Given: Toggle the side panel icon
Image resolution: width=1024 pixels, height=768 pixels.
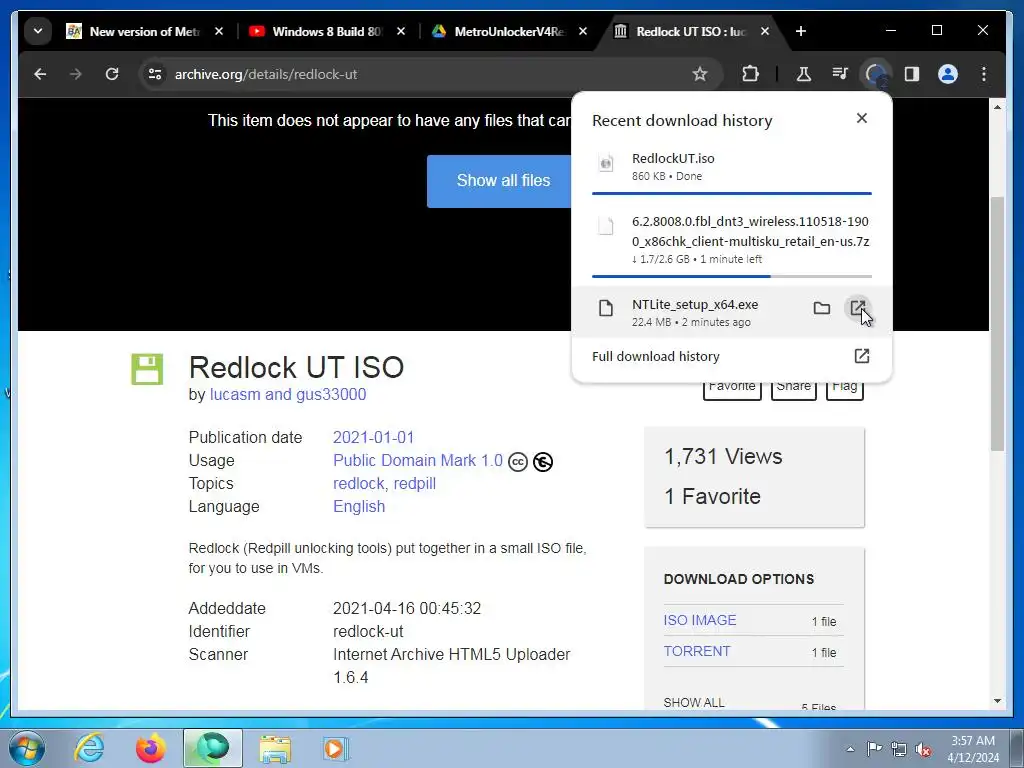Looking at the screenshot, I should (x=912, y=74).
